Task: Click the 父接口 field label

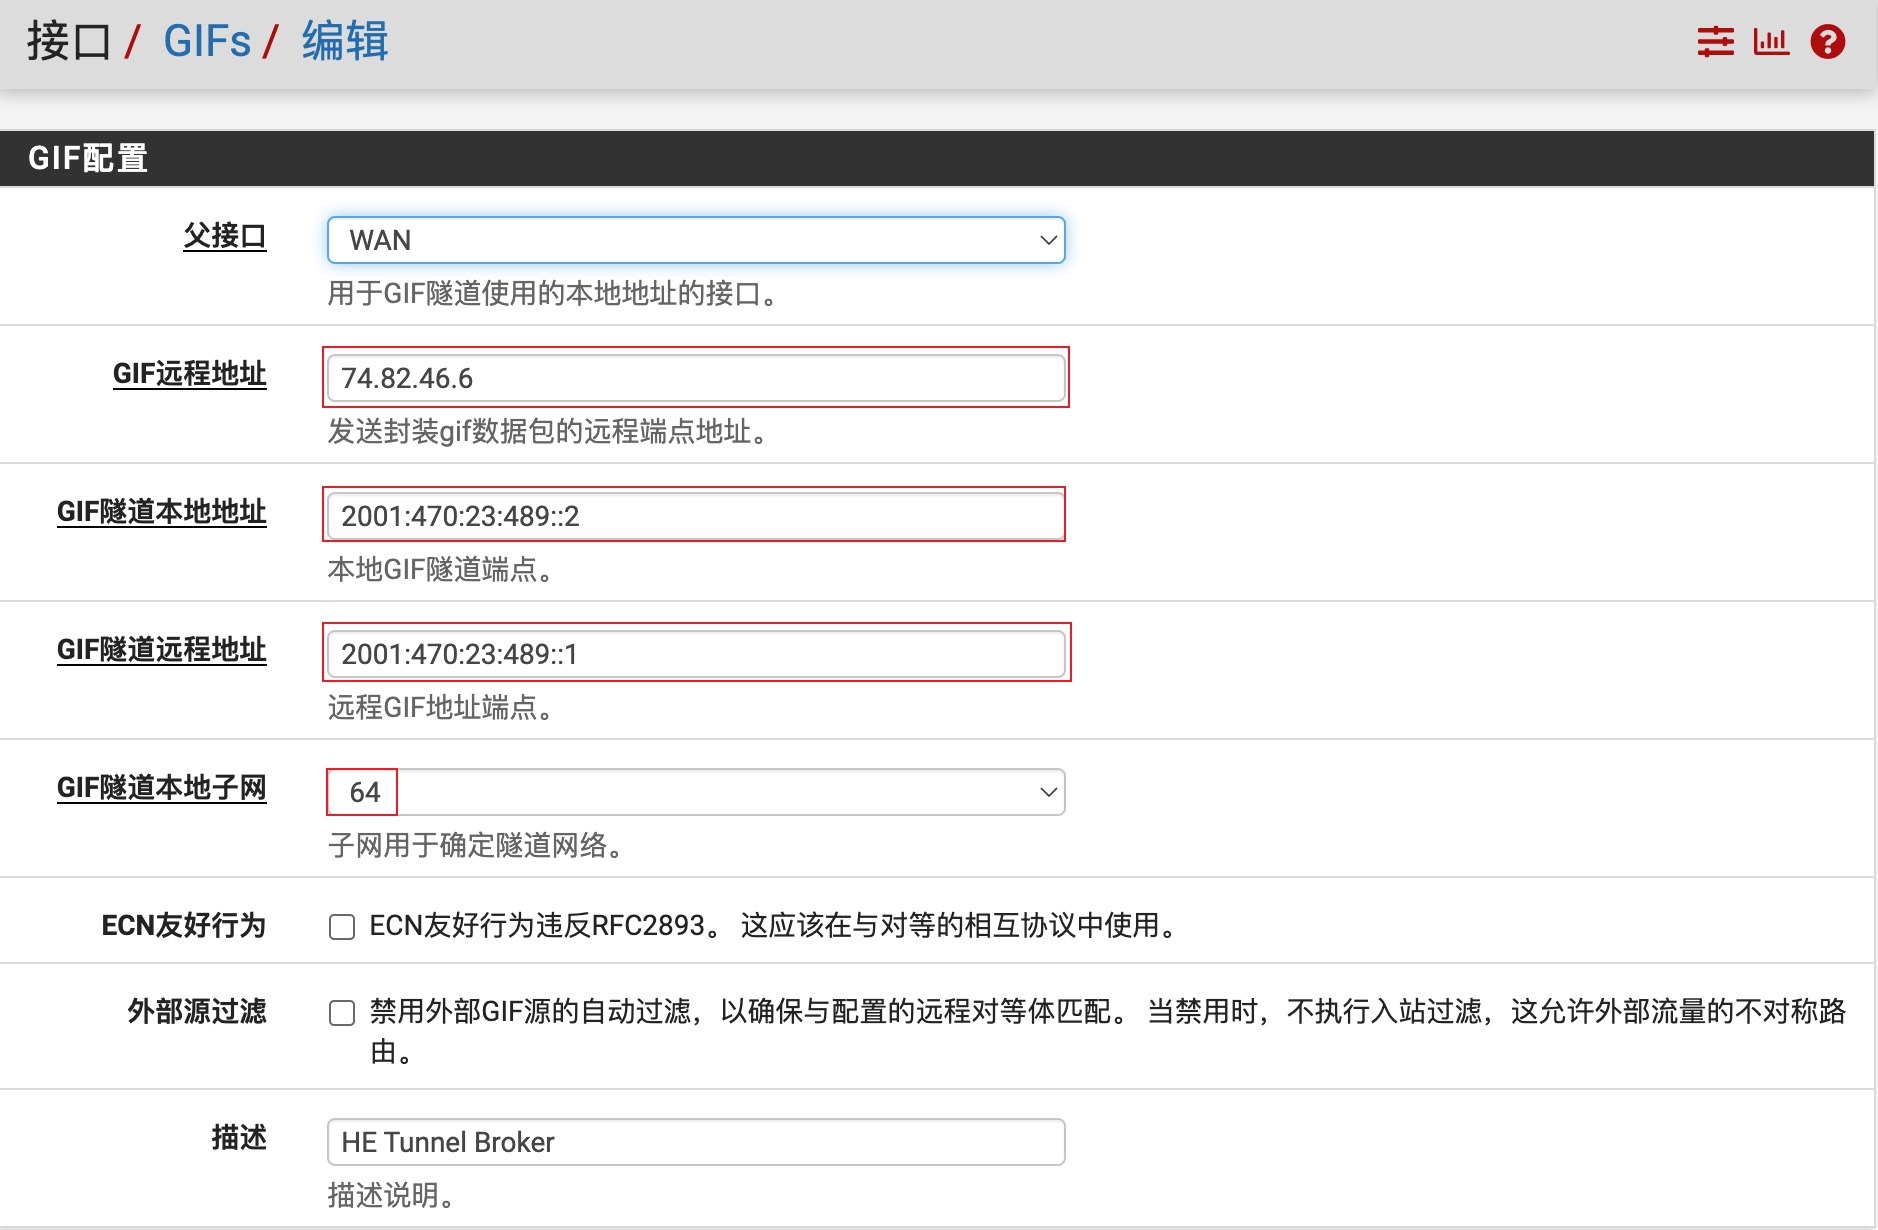Action: point(224,237)
